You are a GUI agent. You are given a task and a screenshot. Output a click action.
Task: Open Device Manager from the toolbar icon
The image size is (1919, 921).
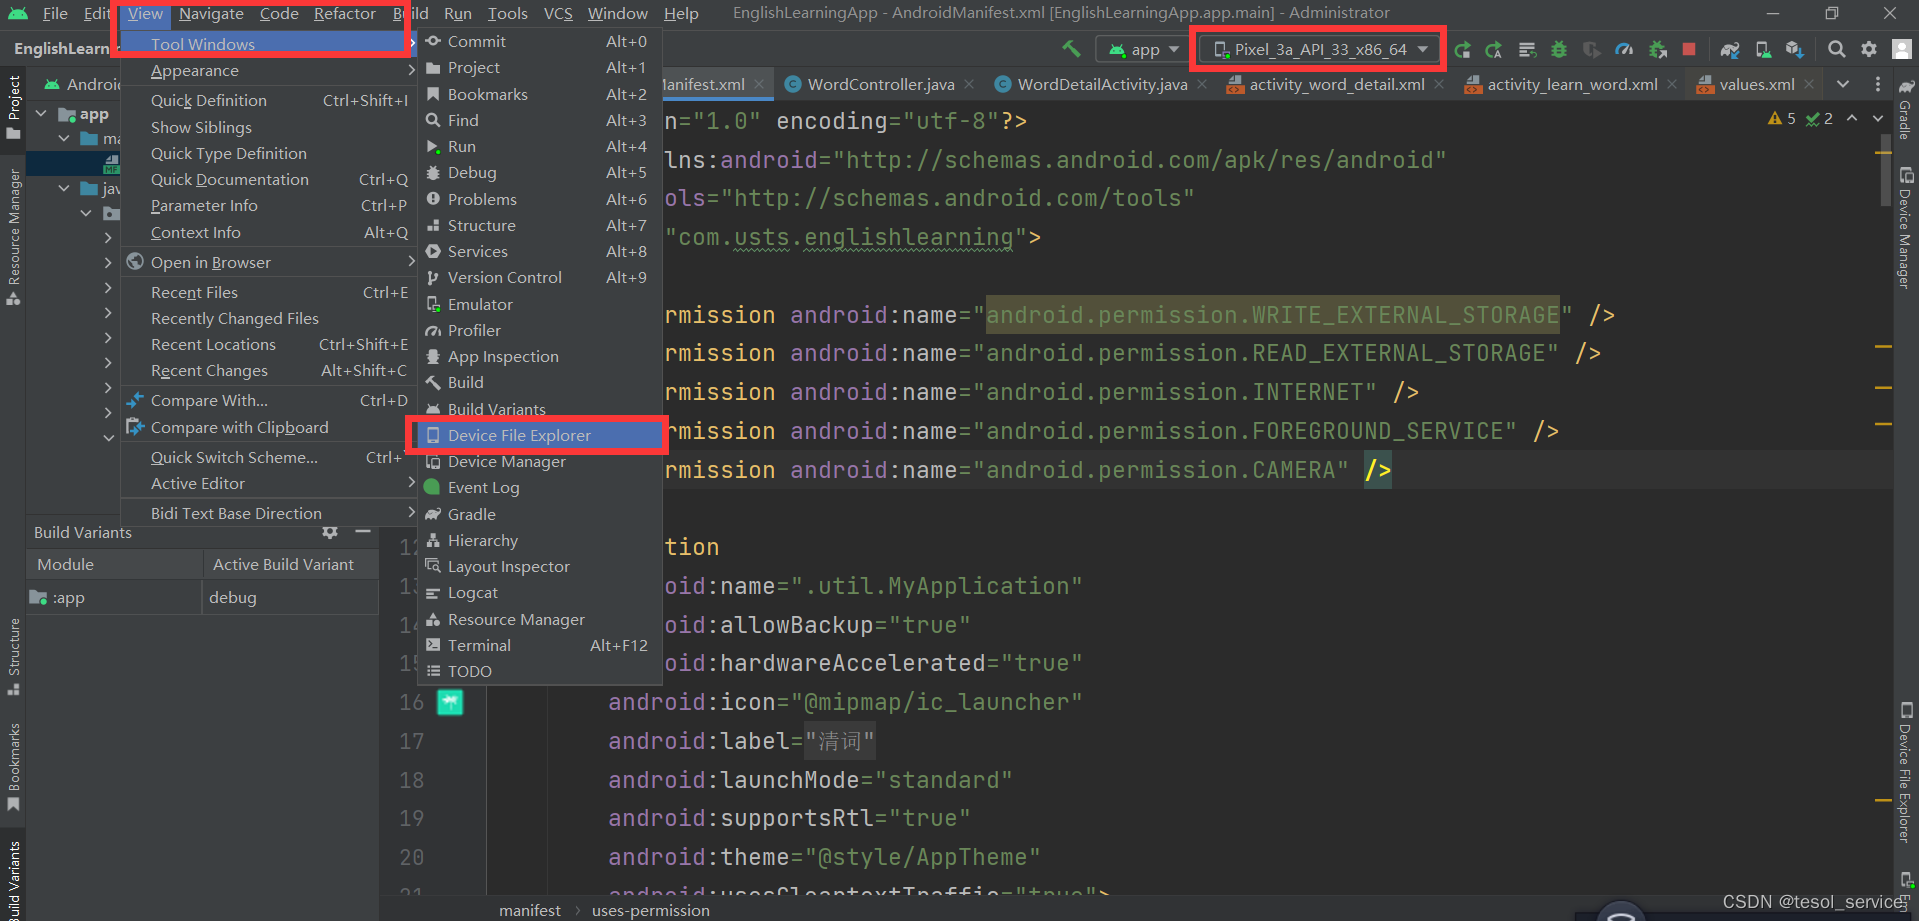(1762, 48)
